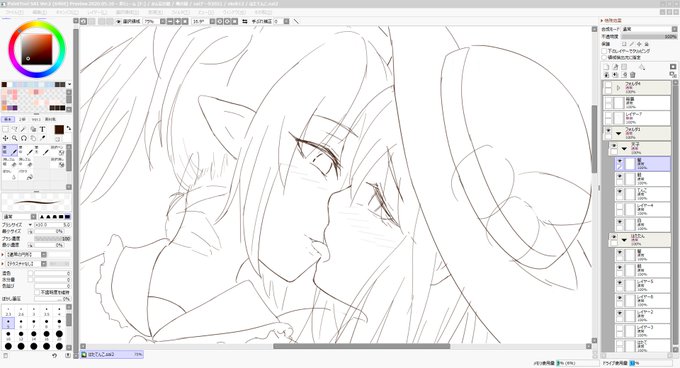Image resolution: width=680 pixels, height=368 pixels.
Task: Open the rotation angle dropdown beside 16.9°
Action: [212, 21]
